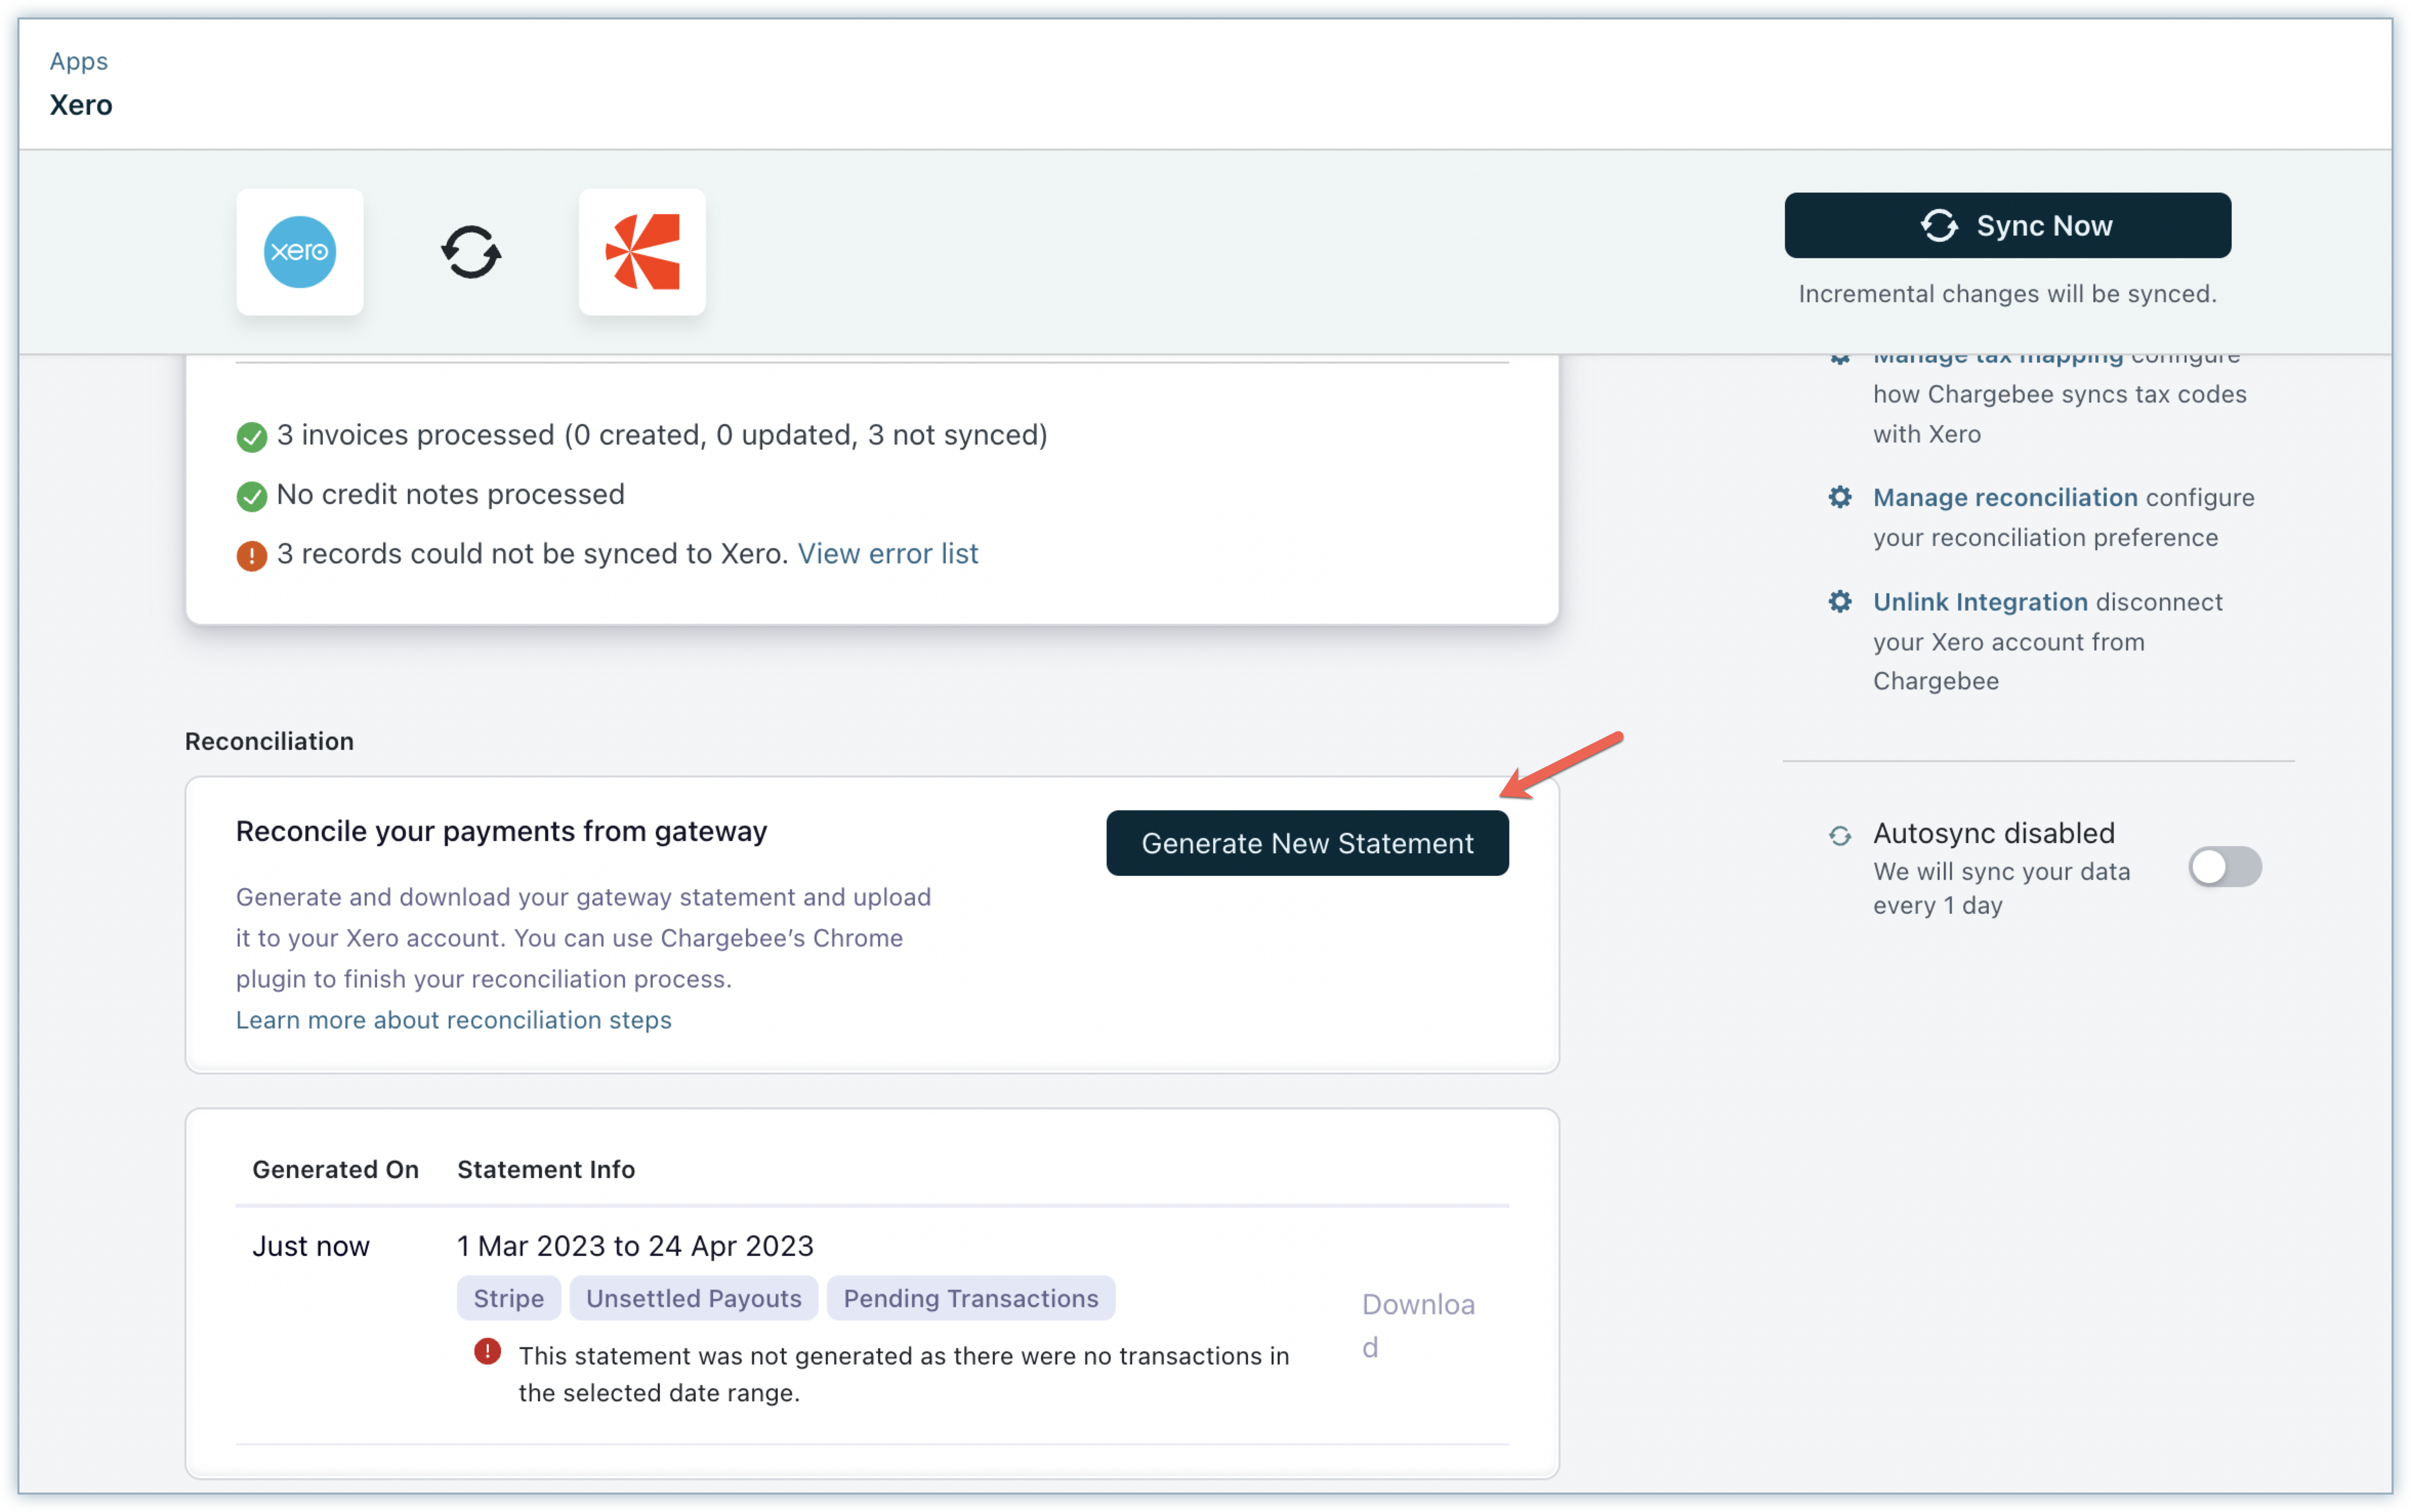The image size is (2411, 1512).
Task: Click Generate New Statement button
Action: 1307,843
